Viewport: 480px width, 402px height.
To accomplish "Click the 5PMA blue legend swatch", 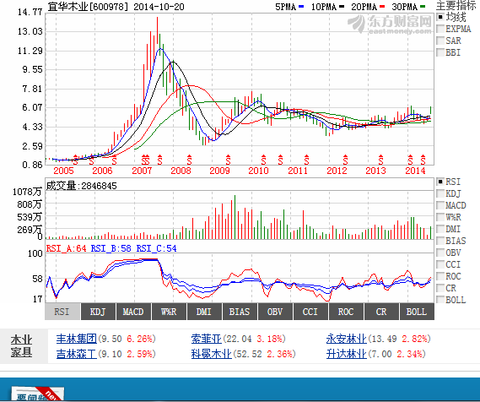I will [302, 7].
